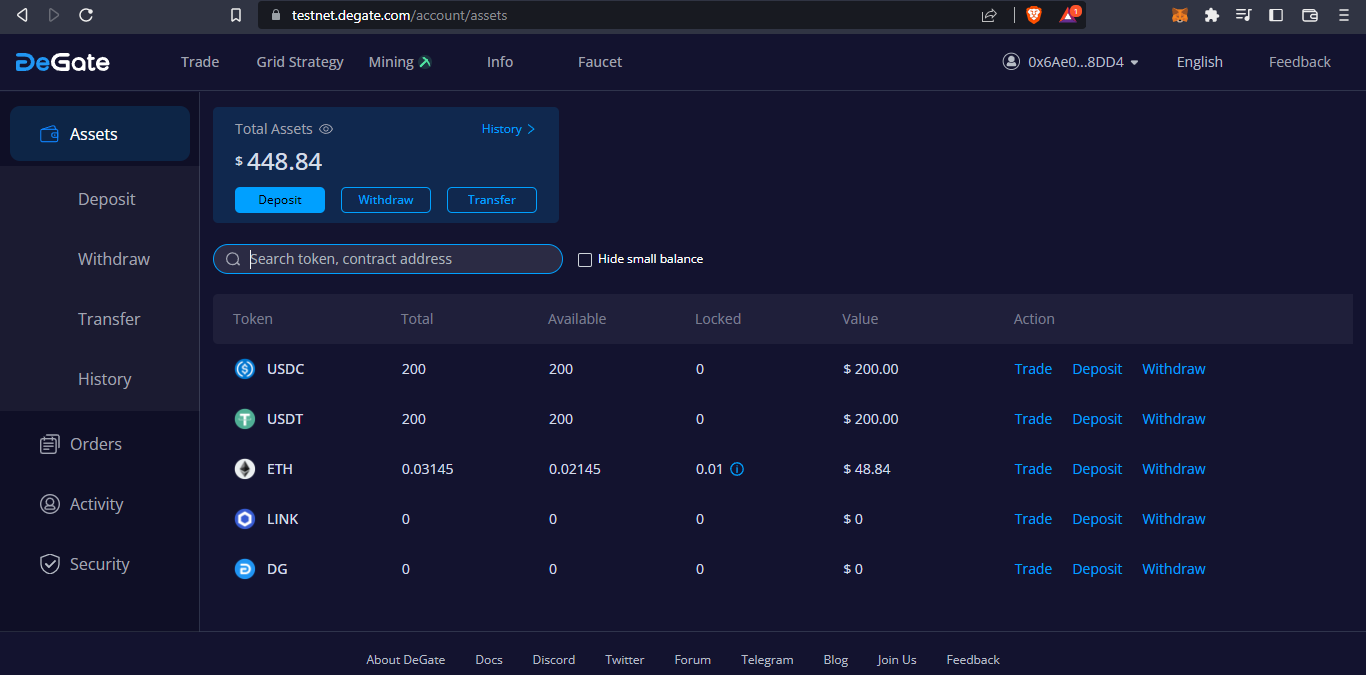1366x675 pixels.
Task: Click the search magnifier icon
Action: 233,260
